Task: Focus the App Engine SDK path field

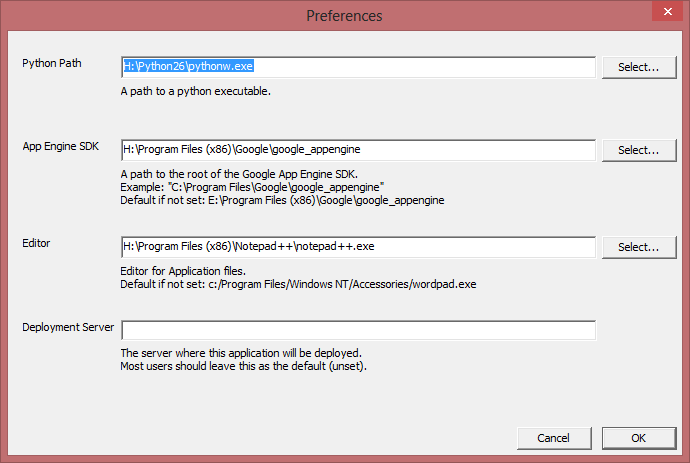Action: (x=358, y=150)
